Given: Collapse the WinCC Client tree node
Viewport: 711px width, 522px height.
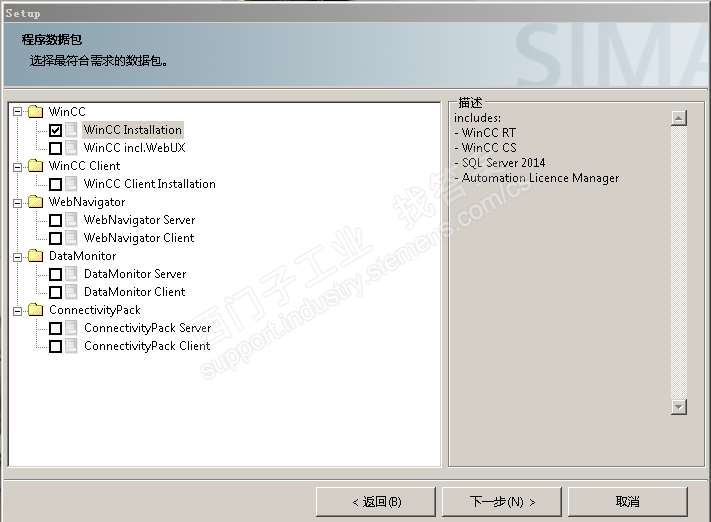Looking at the screenshot, I should tap(18, 167).
